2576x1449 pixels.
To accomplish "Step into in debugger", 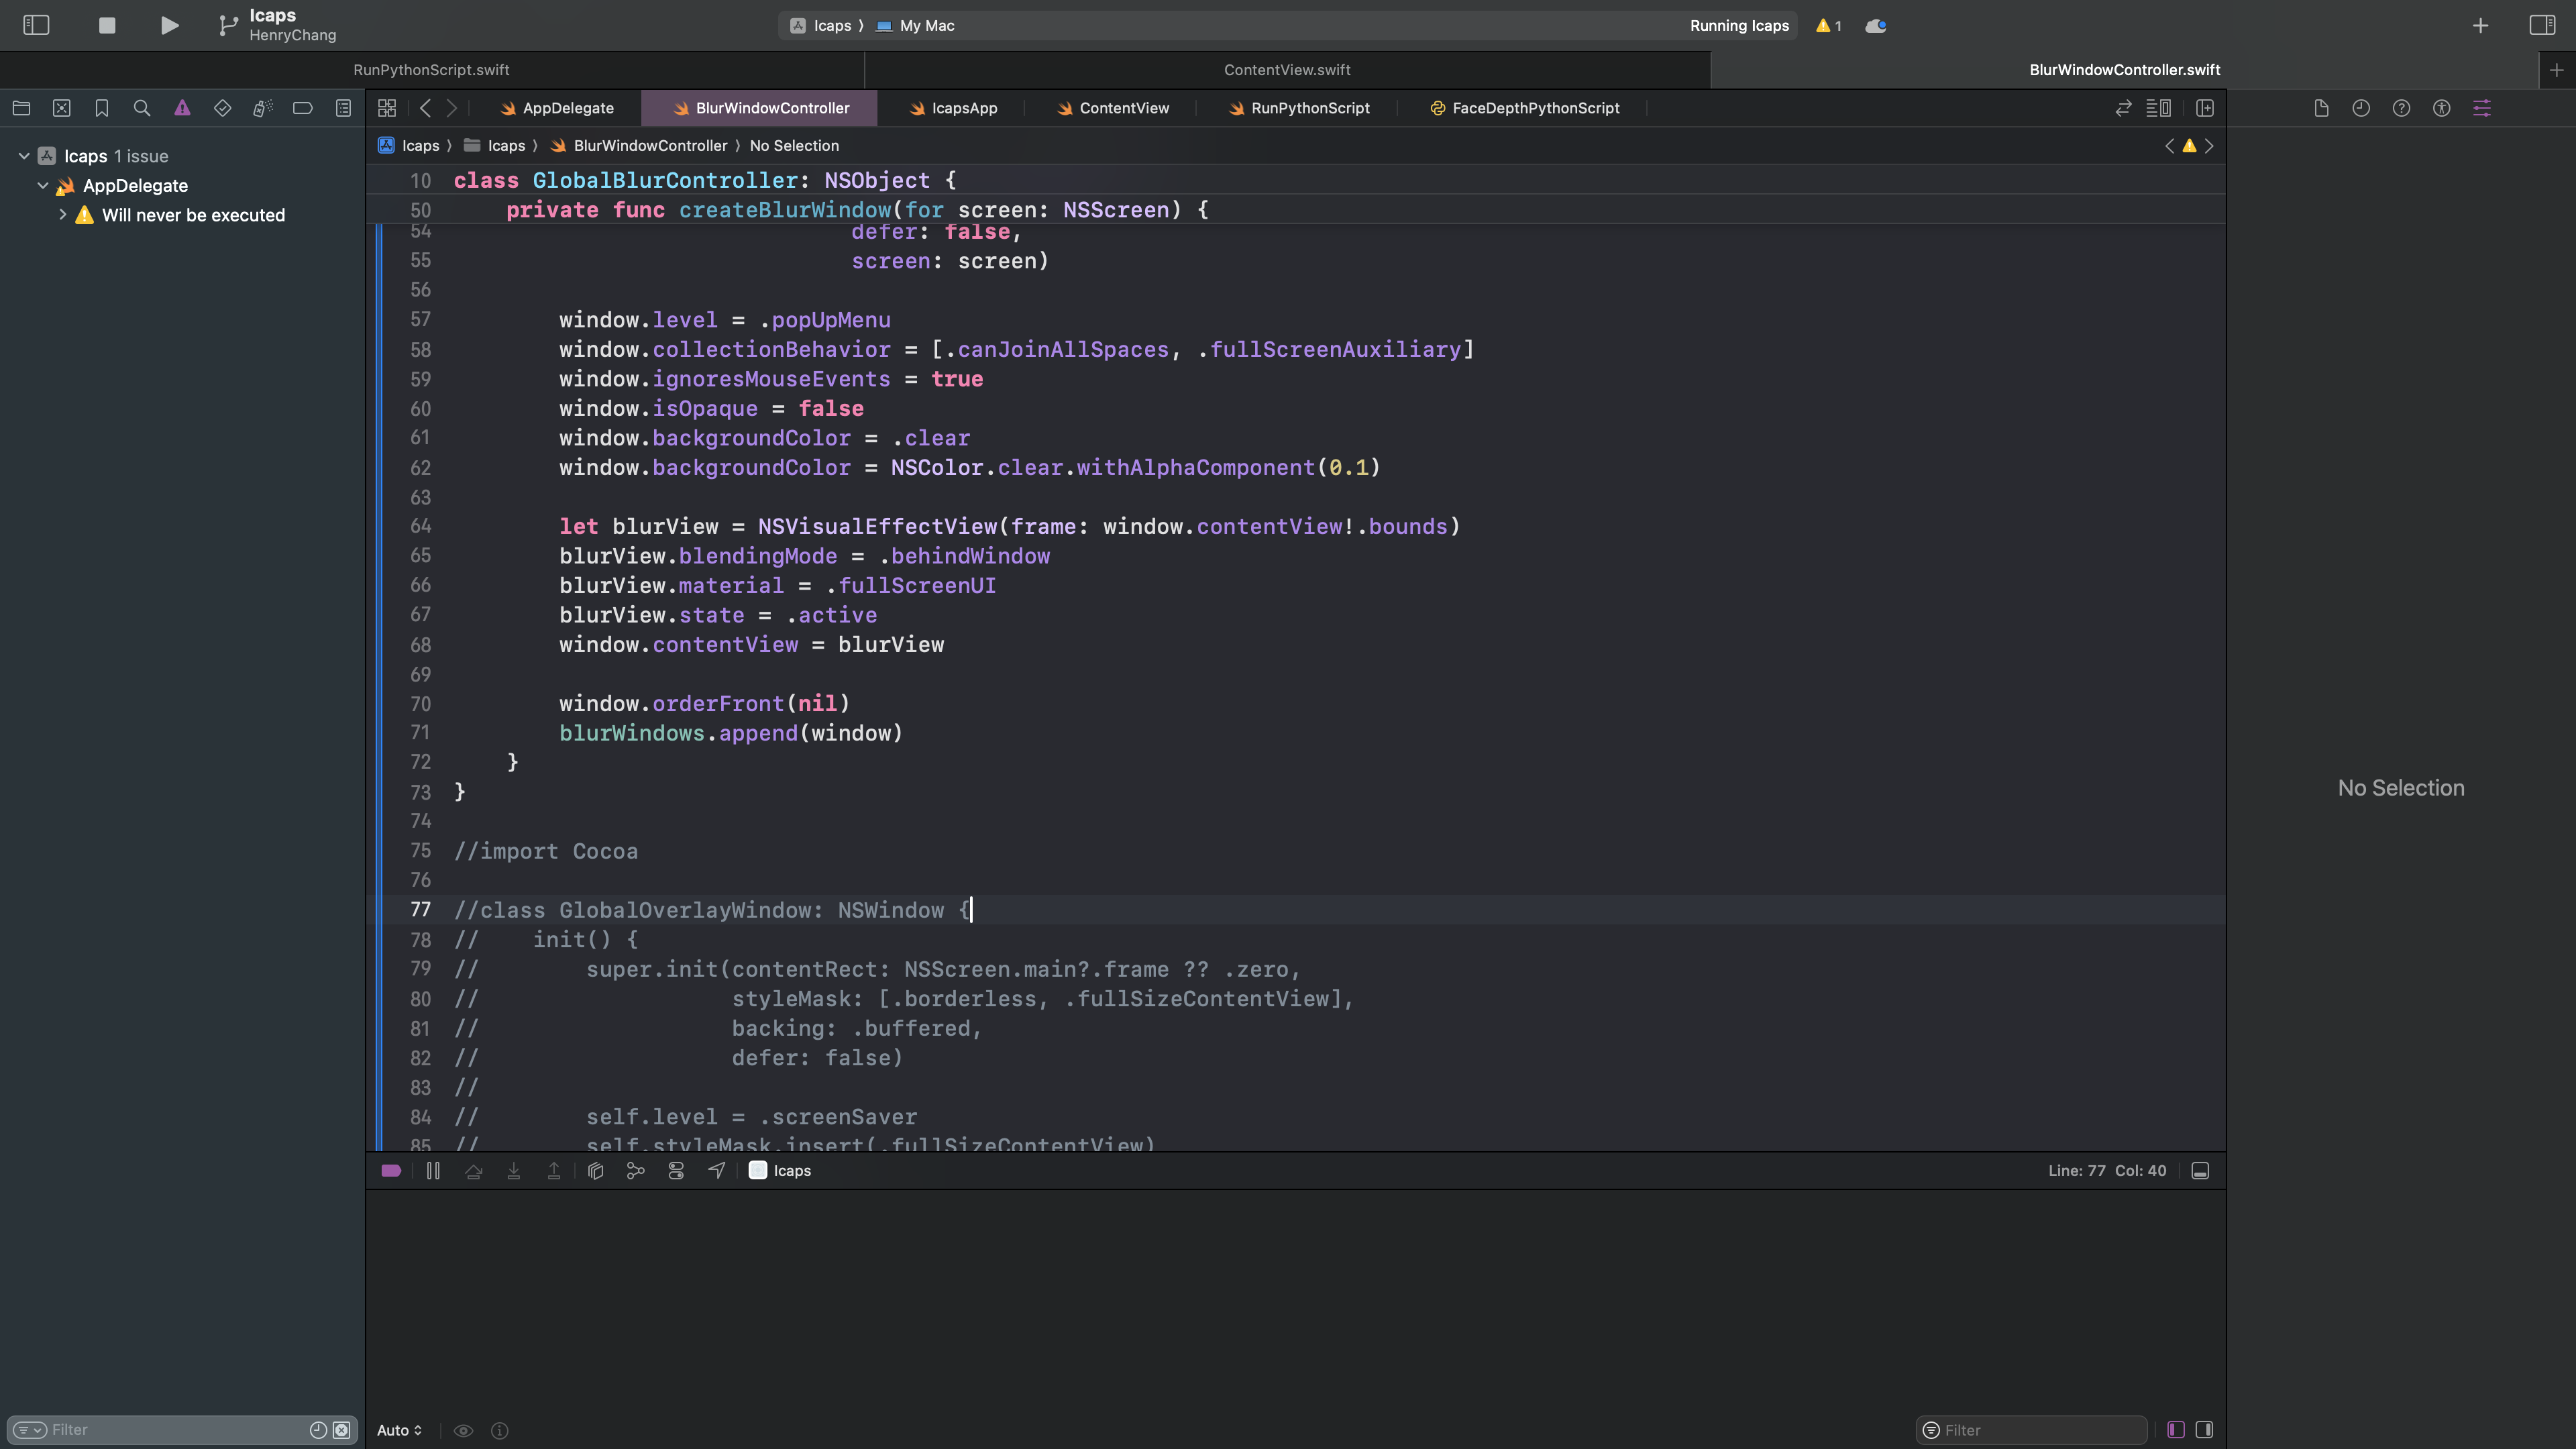I will [x=513, y=1171].
